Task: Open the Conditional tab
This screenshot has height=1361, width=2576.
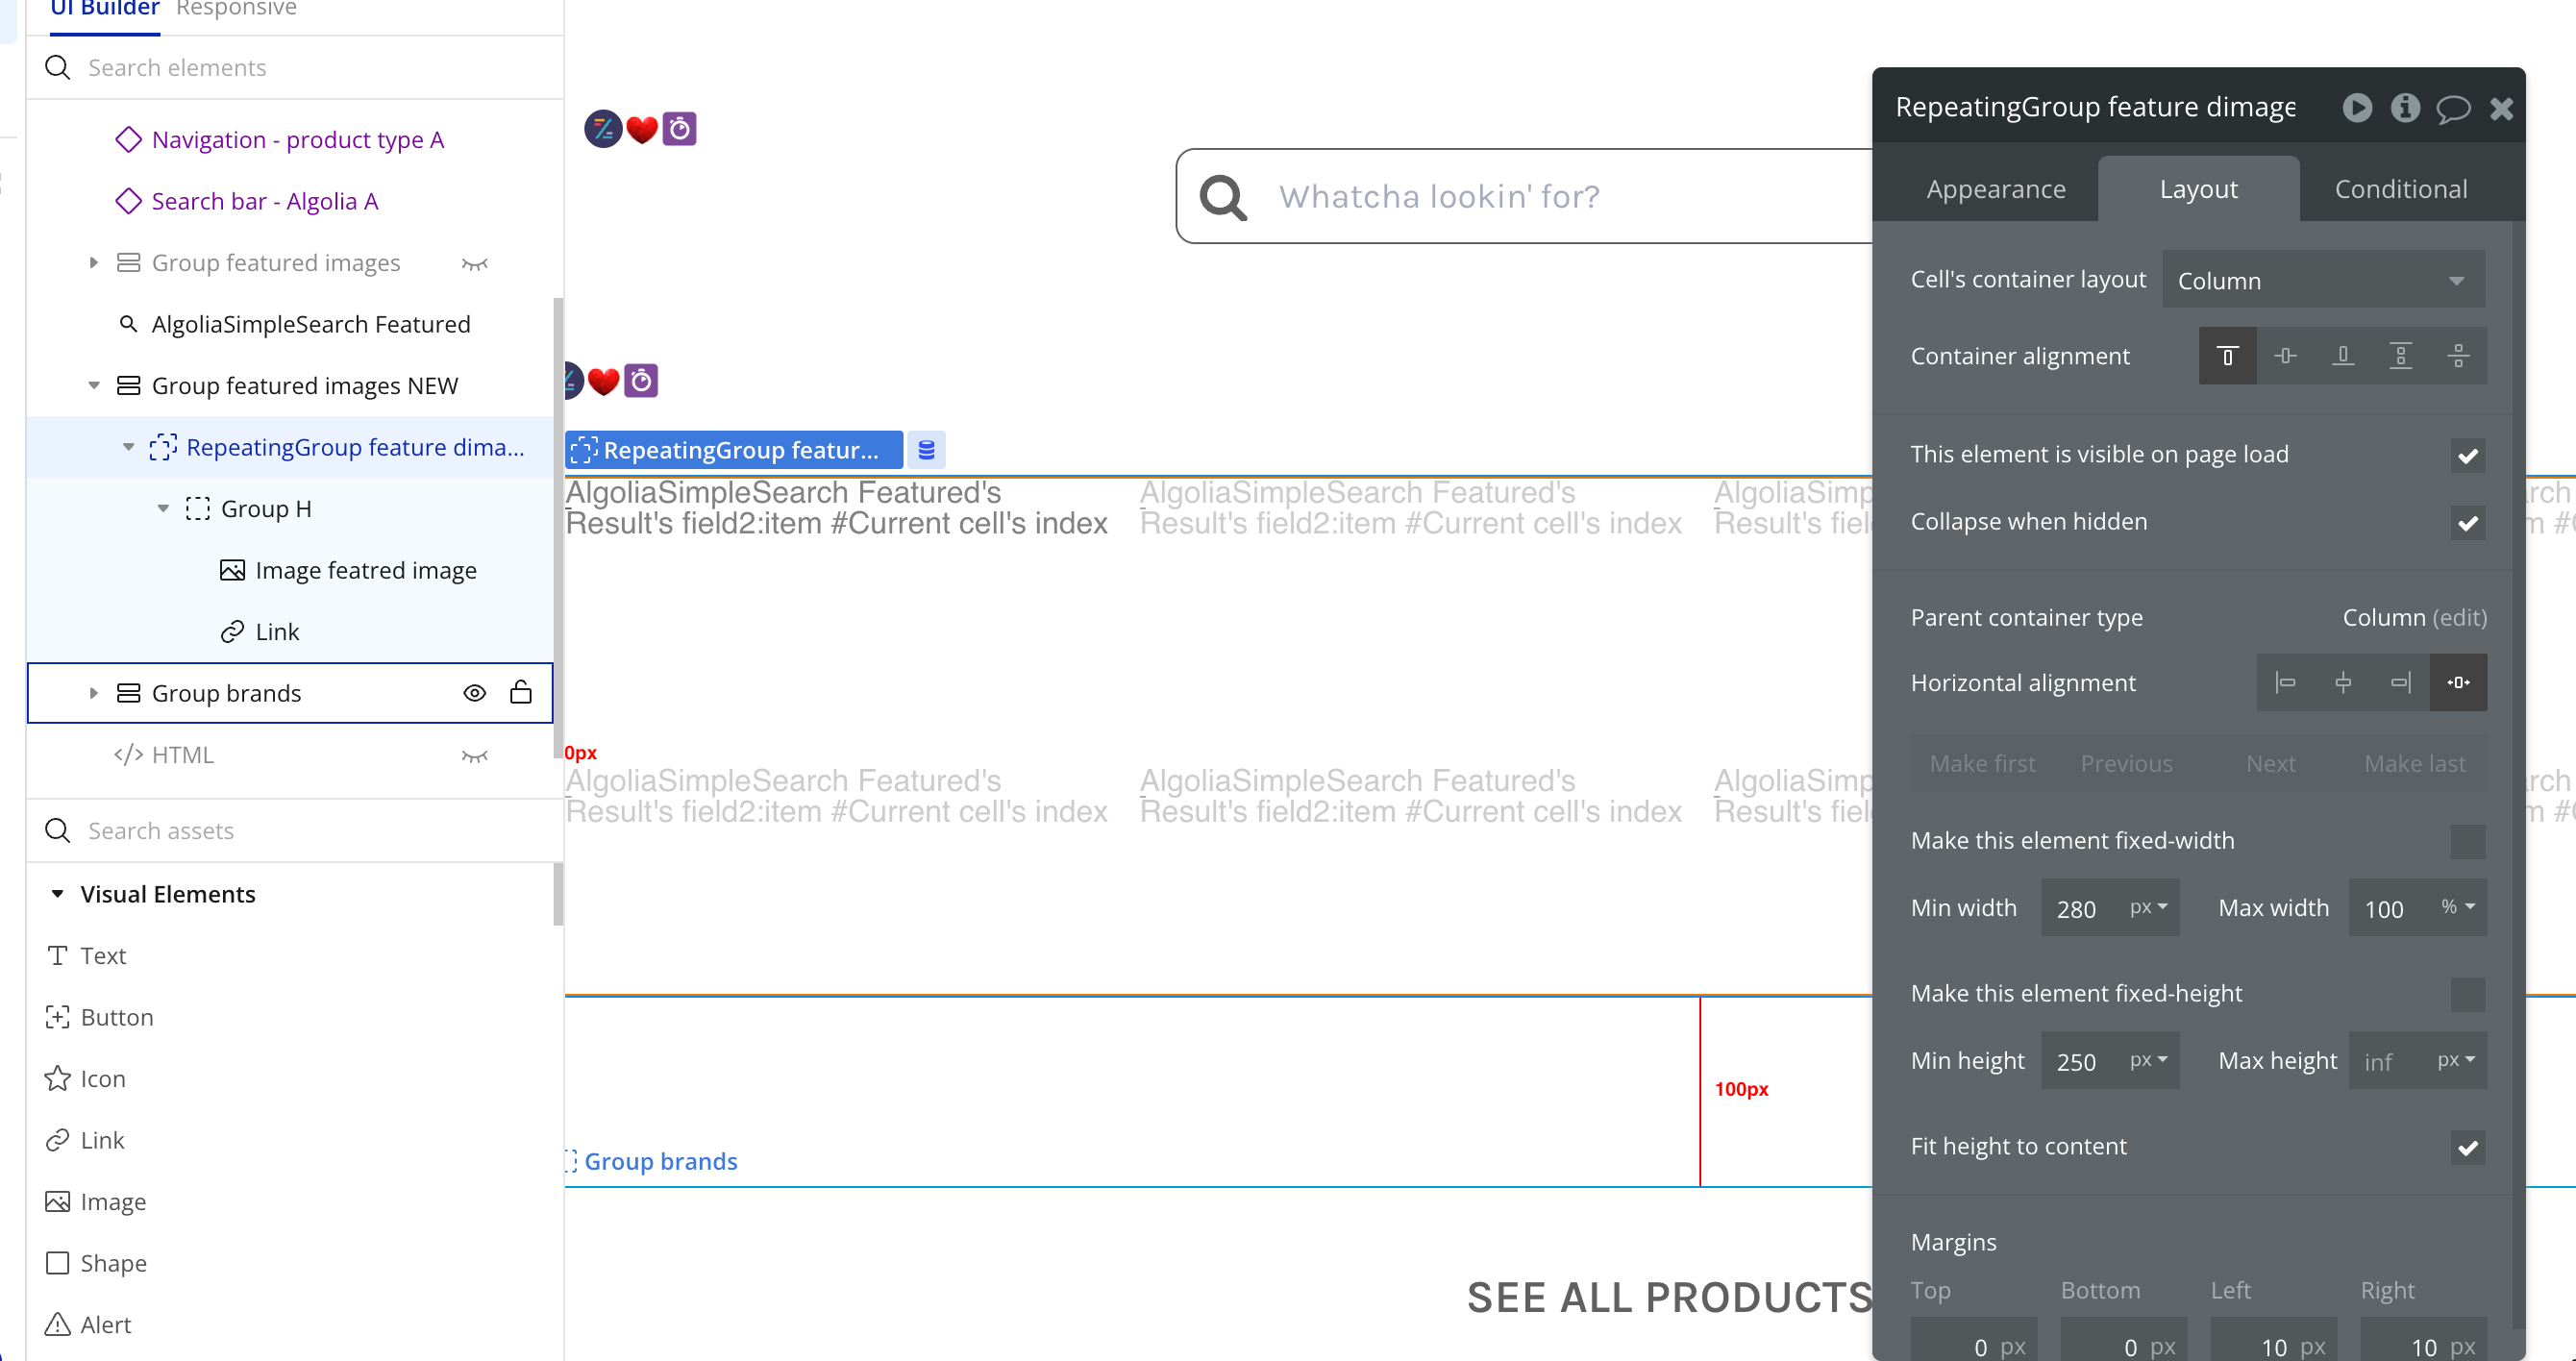Action: [x=2400, y=189]
